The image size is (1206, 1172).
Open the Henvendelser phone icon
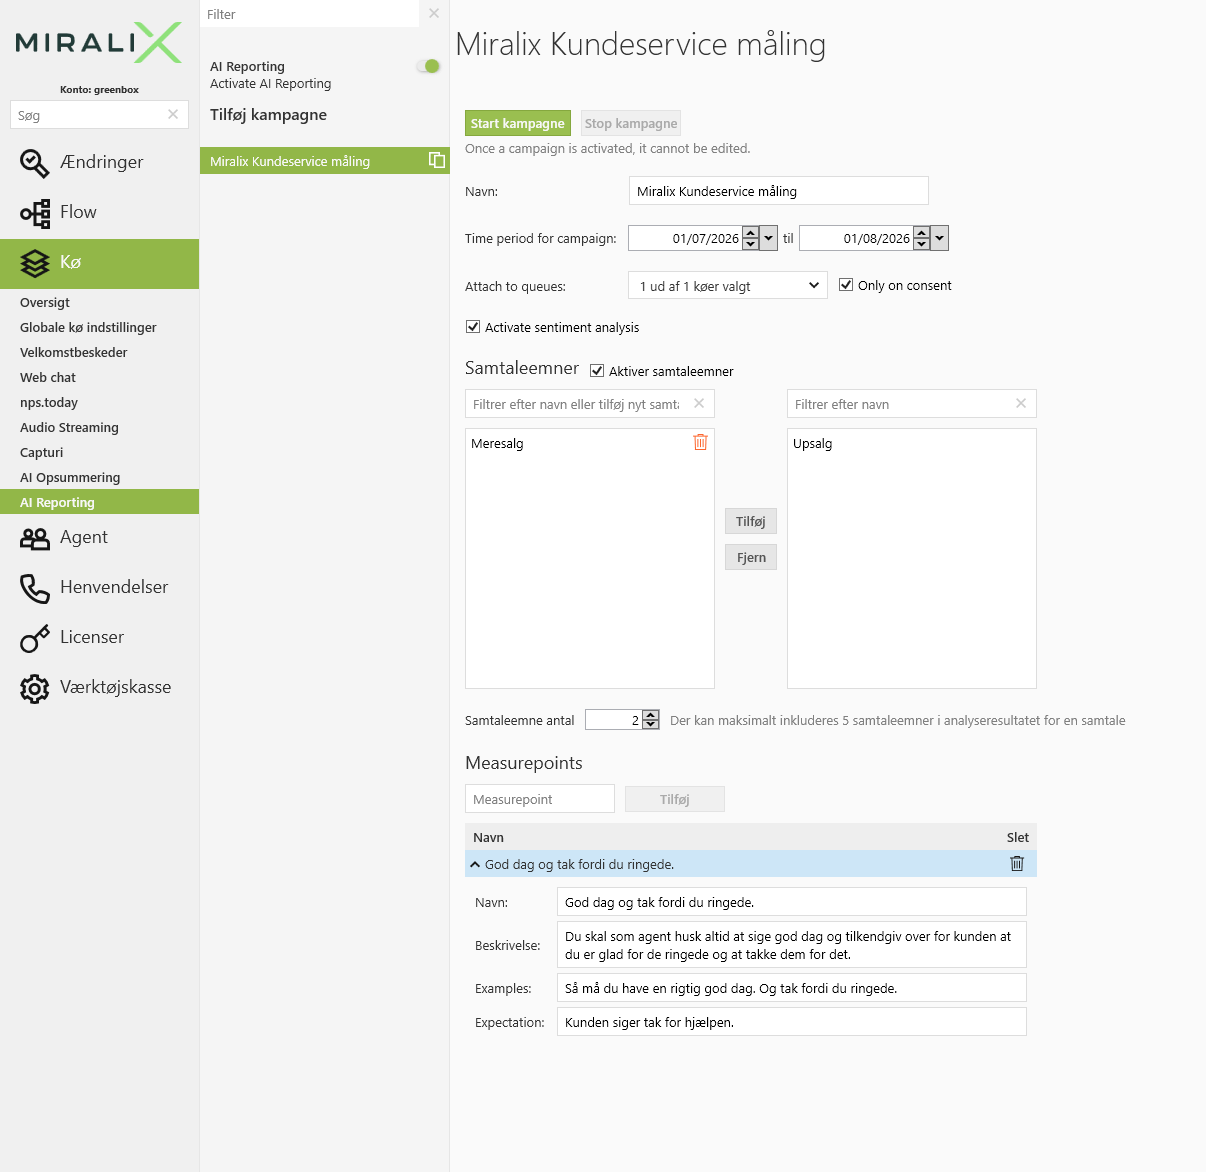[x=35, y=588]
